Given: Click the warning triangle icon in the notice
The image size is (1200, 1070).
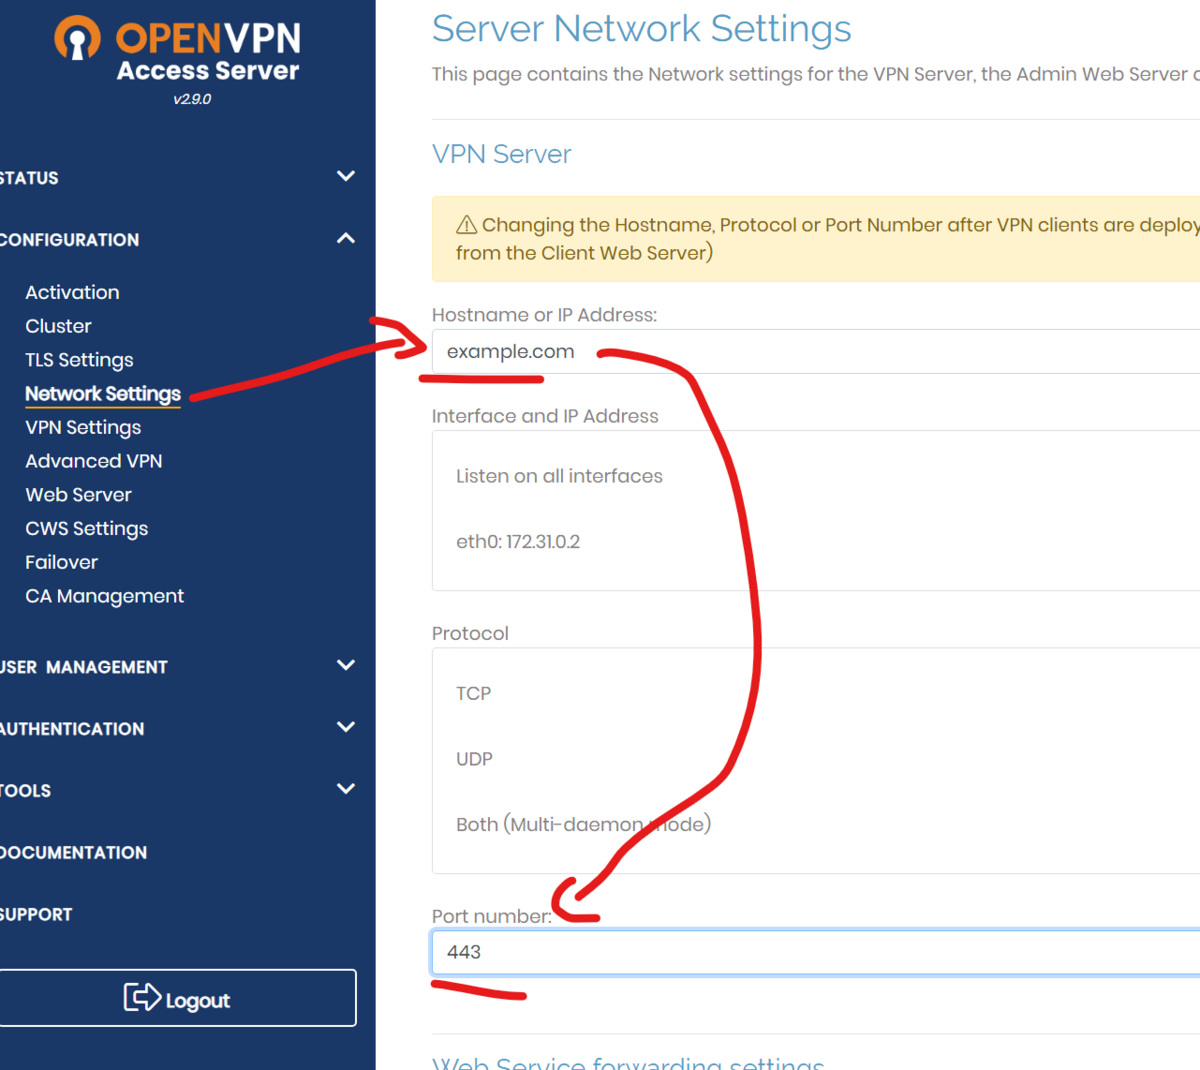Looking at the screenshot, I should [x=466, y=225].
